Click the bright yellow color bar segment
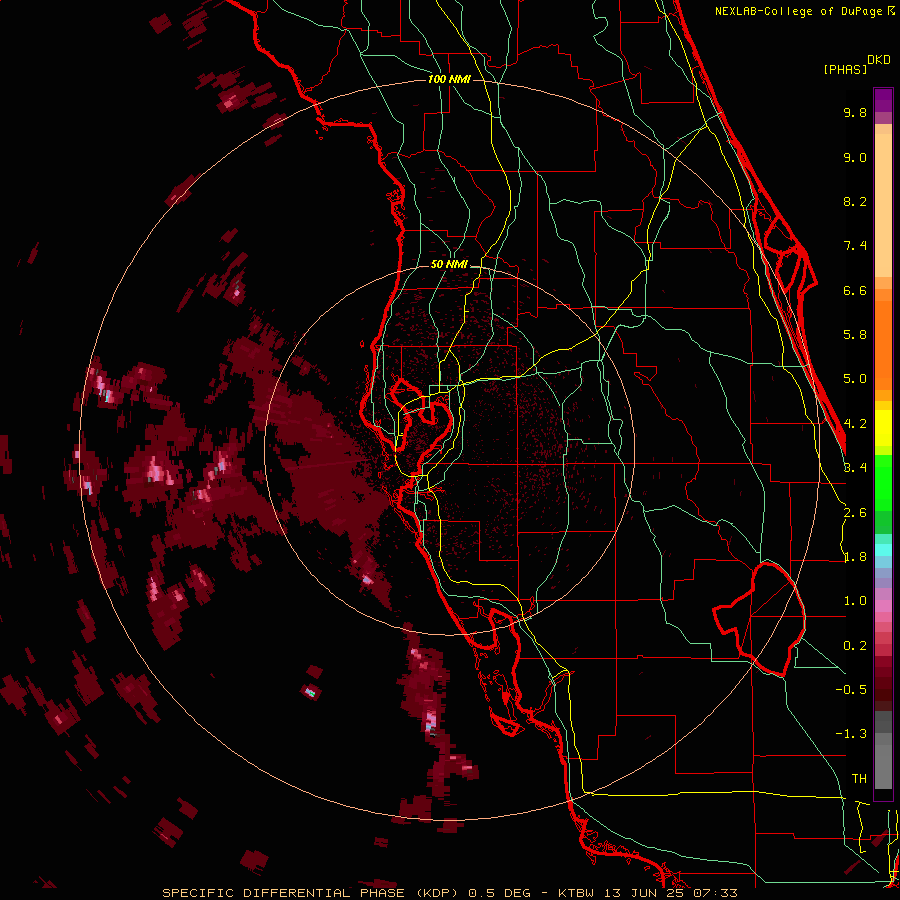 click(x=883, y=428)
